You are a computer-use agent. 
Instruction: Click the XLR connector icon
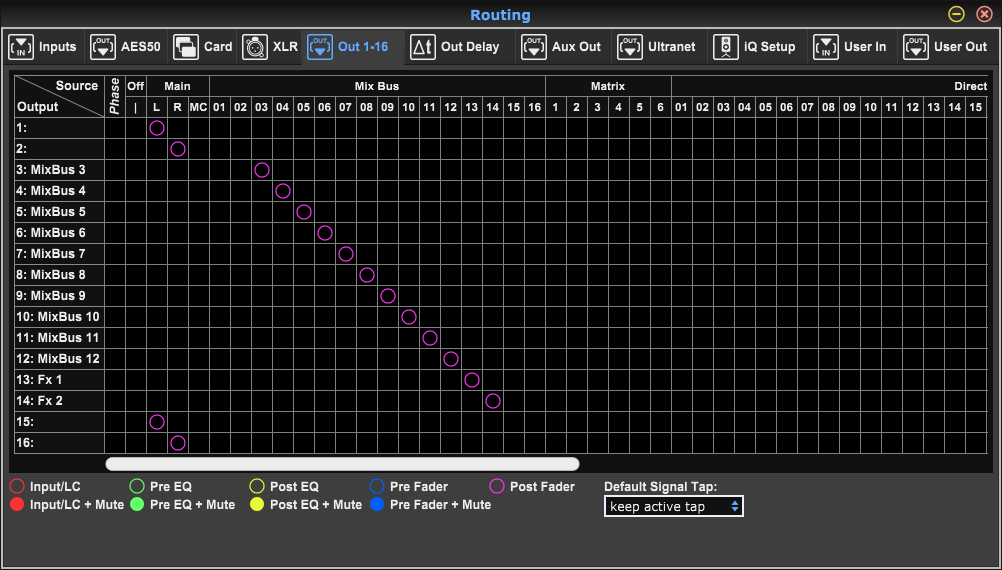click(x=255, y=47)
